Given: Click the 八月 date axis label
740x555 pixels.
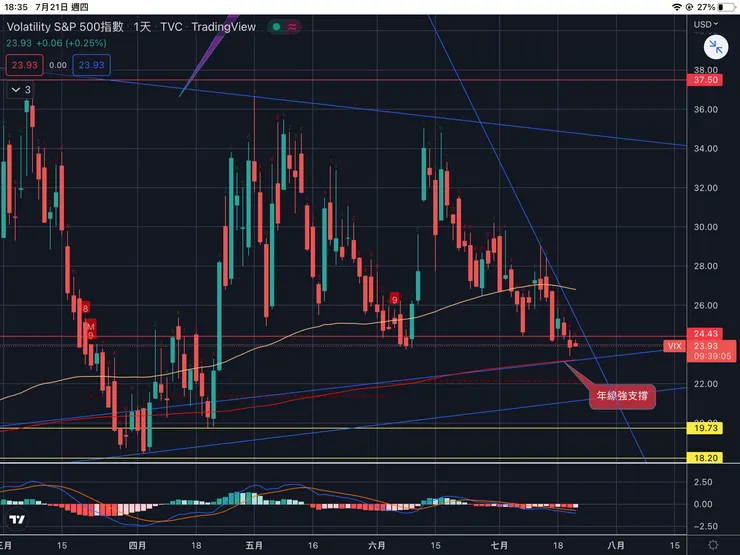Looking at the screenshot, I should click(x=615, y=546).
